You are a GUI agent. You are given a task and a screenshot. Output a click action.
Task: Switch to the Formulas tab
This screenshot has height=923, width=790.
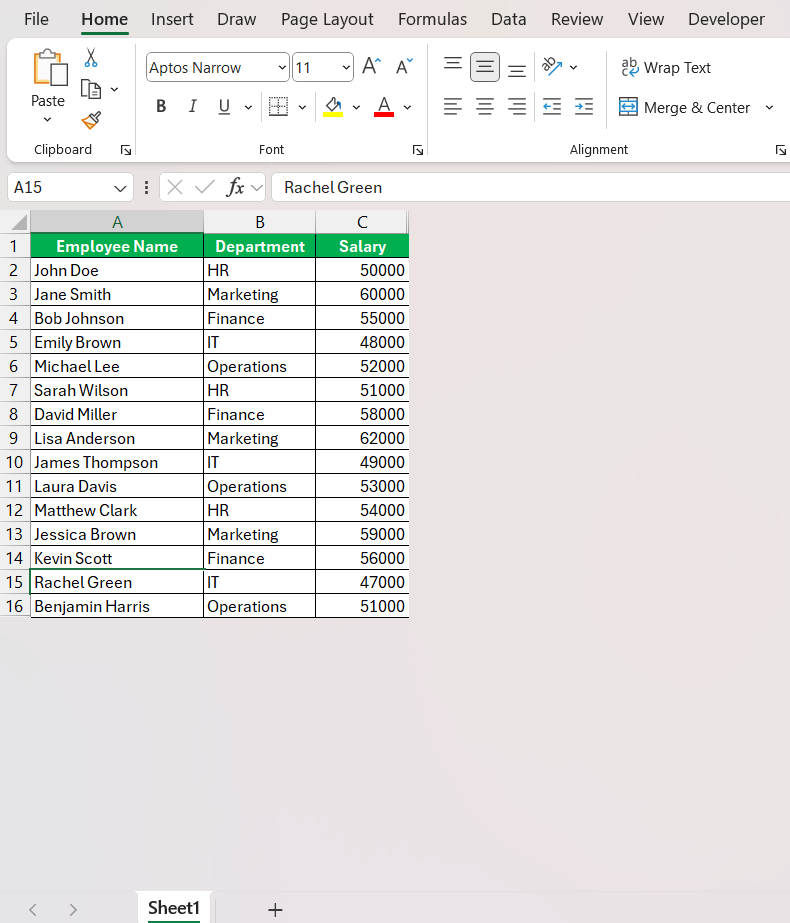[x=433, y=19]
